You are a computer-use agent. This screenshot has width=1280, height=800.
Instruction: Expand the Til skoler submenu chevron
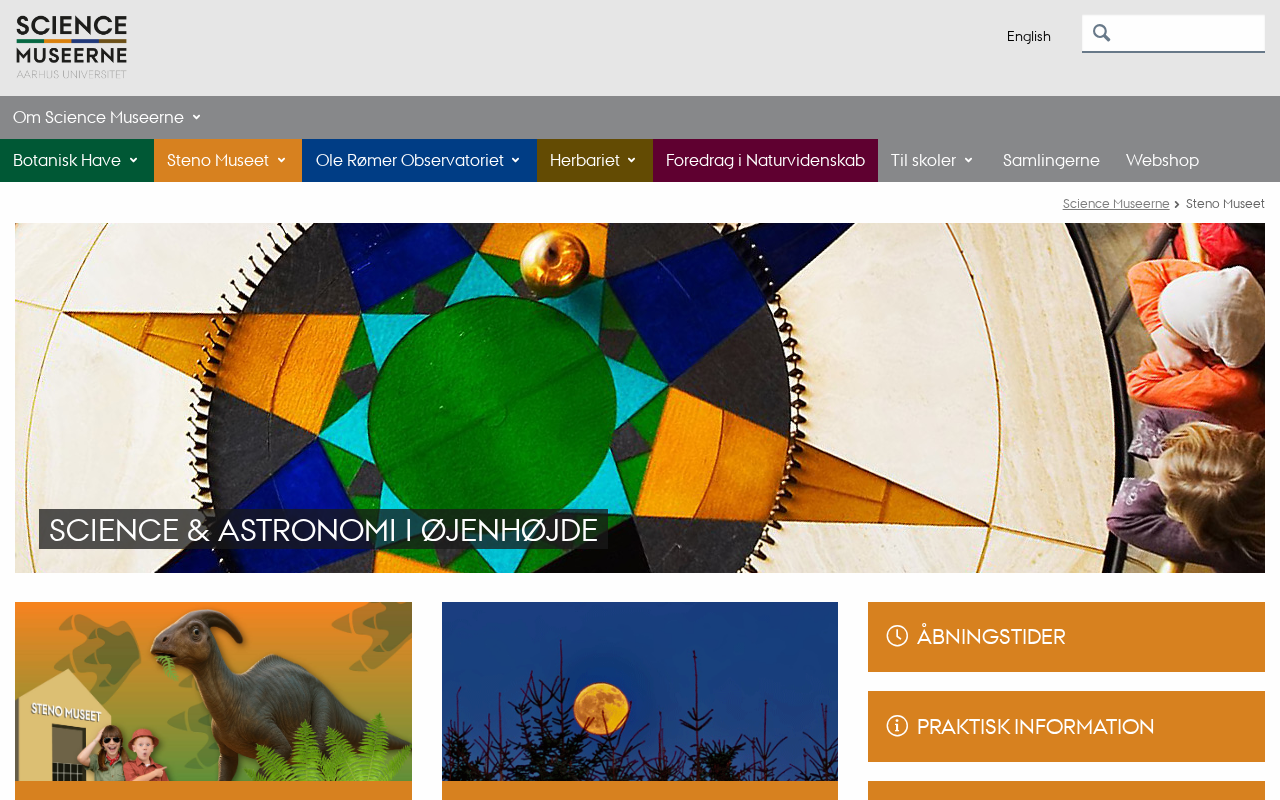coord(968,160)
